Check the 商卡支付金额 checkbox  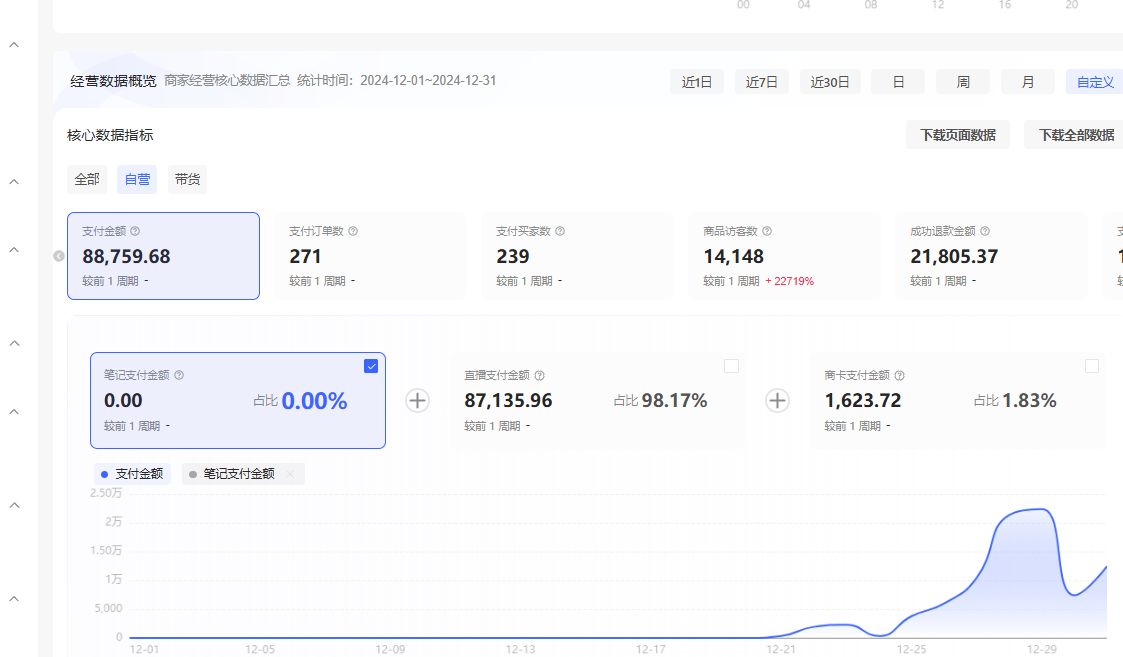pyautogui.click(x=1091, y=366)
